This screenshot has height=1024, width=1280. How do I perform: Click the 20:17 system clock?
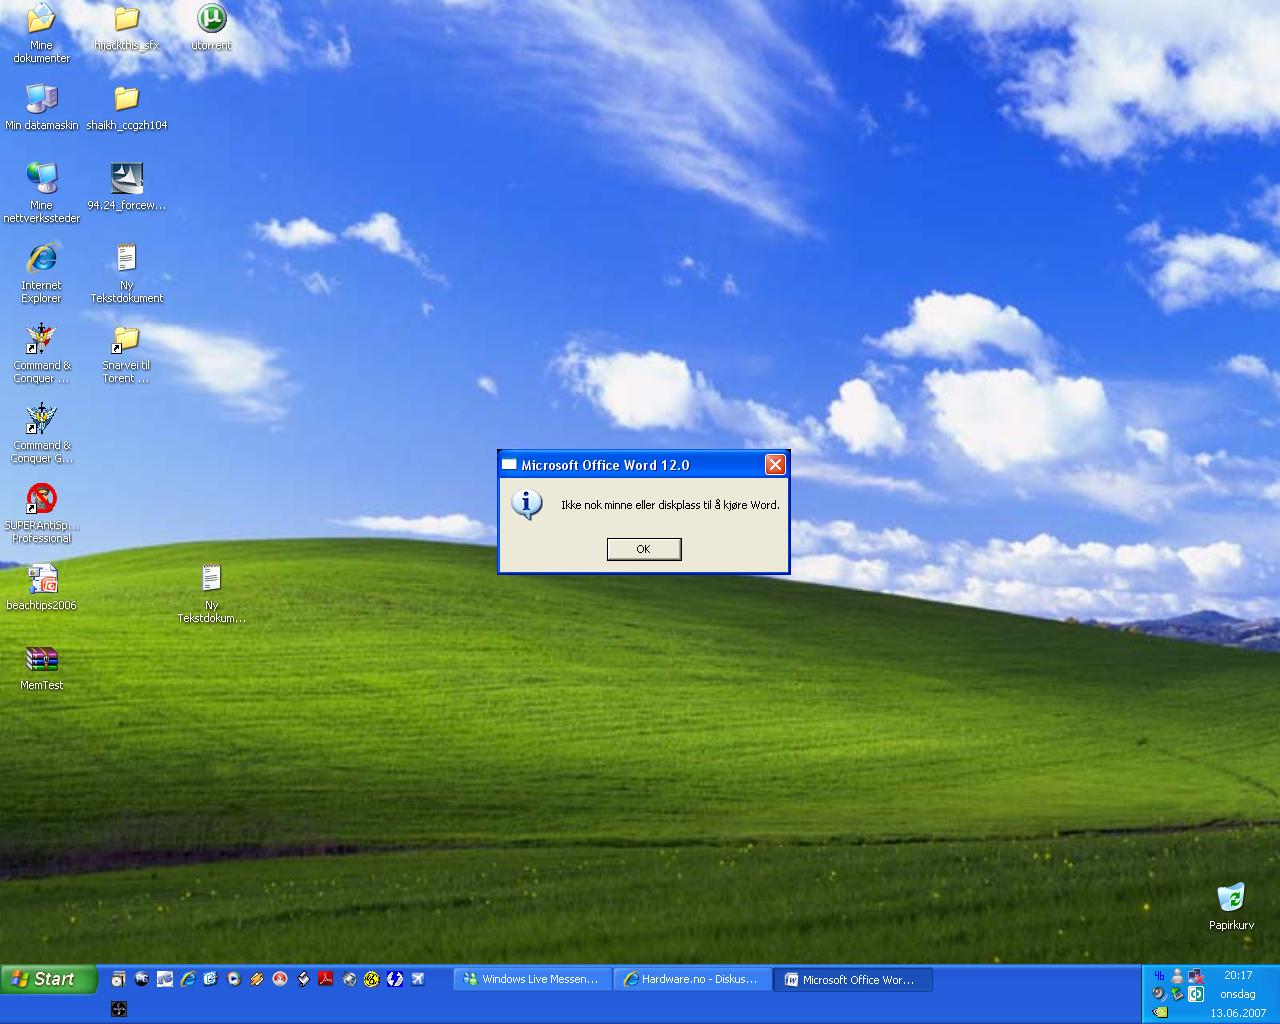coord(1238,975)
